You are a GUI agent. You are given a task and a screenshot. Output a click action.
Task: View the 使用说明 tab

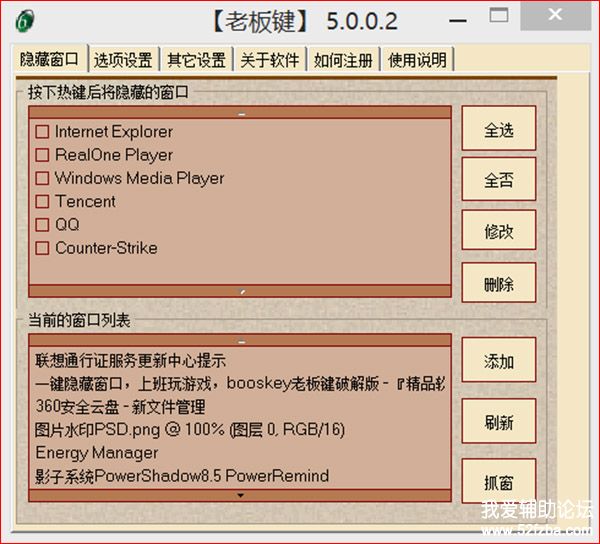click(417, 60)
